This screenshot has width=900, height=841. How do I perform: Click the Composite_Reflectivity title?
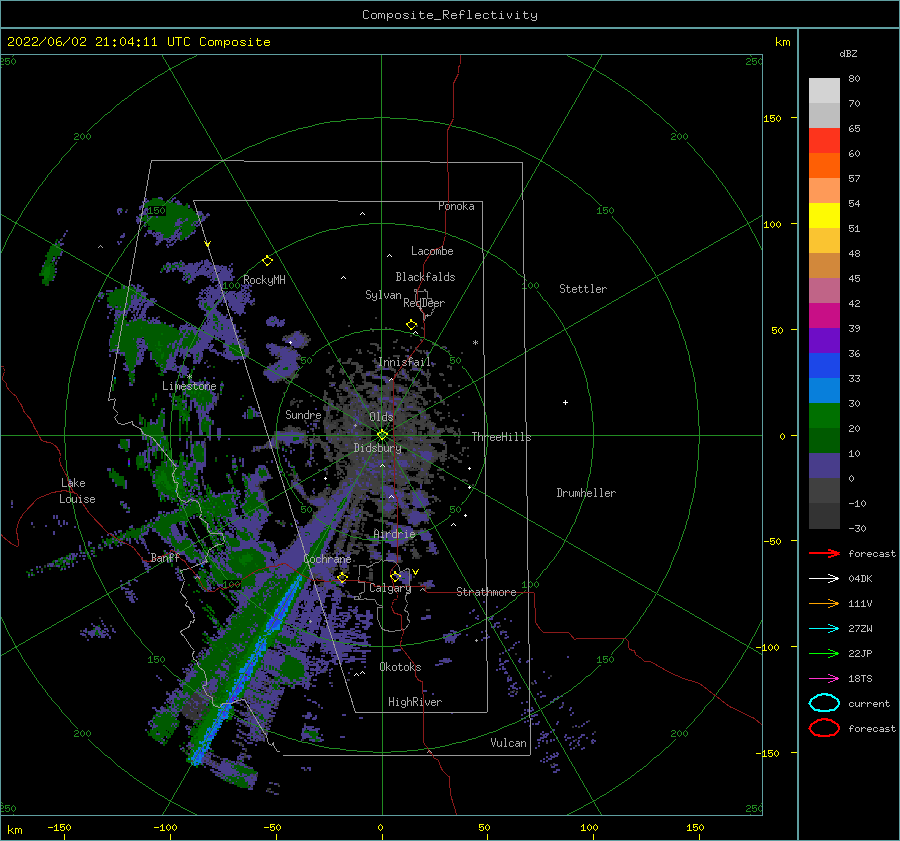point(450,15)
